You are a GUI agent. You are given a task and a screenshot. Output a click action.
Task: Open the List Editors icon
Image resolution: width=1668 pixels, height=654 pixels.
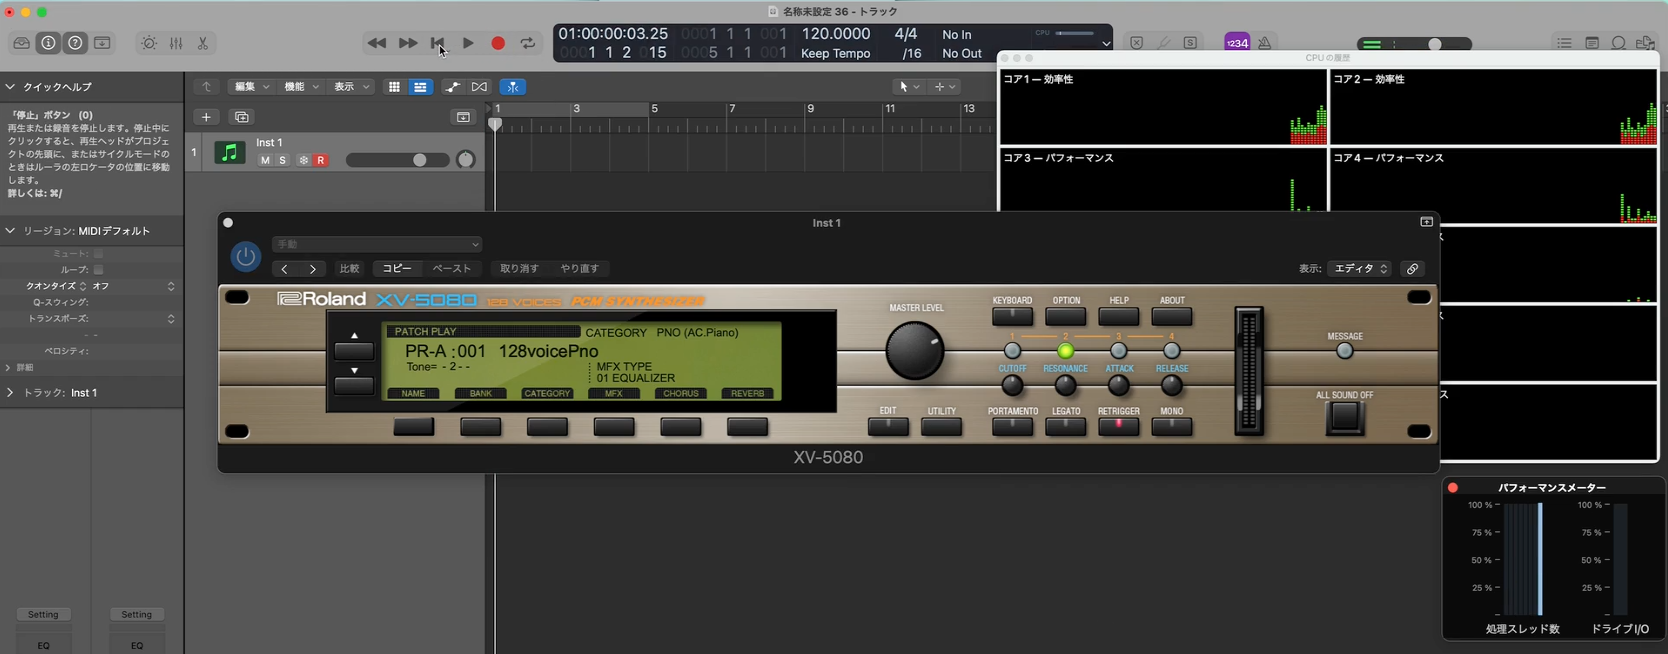1564,43
